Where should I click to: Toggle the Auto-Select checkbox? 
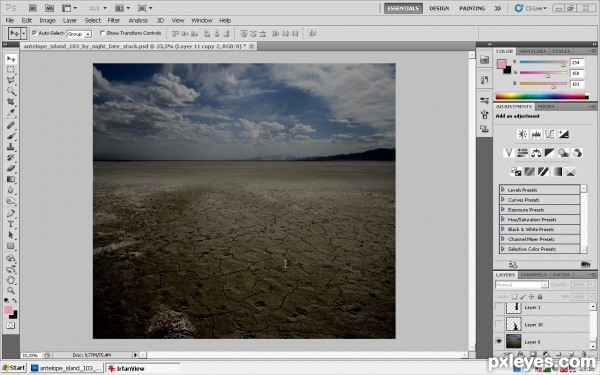34,33
